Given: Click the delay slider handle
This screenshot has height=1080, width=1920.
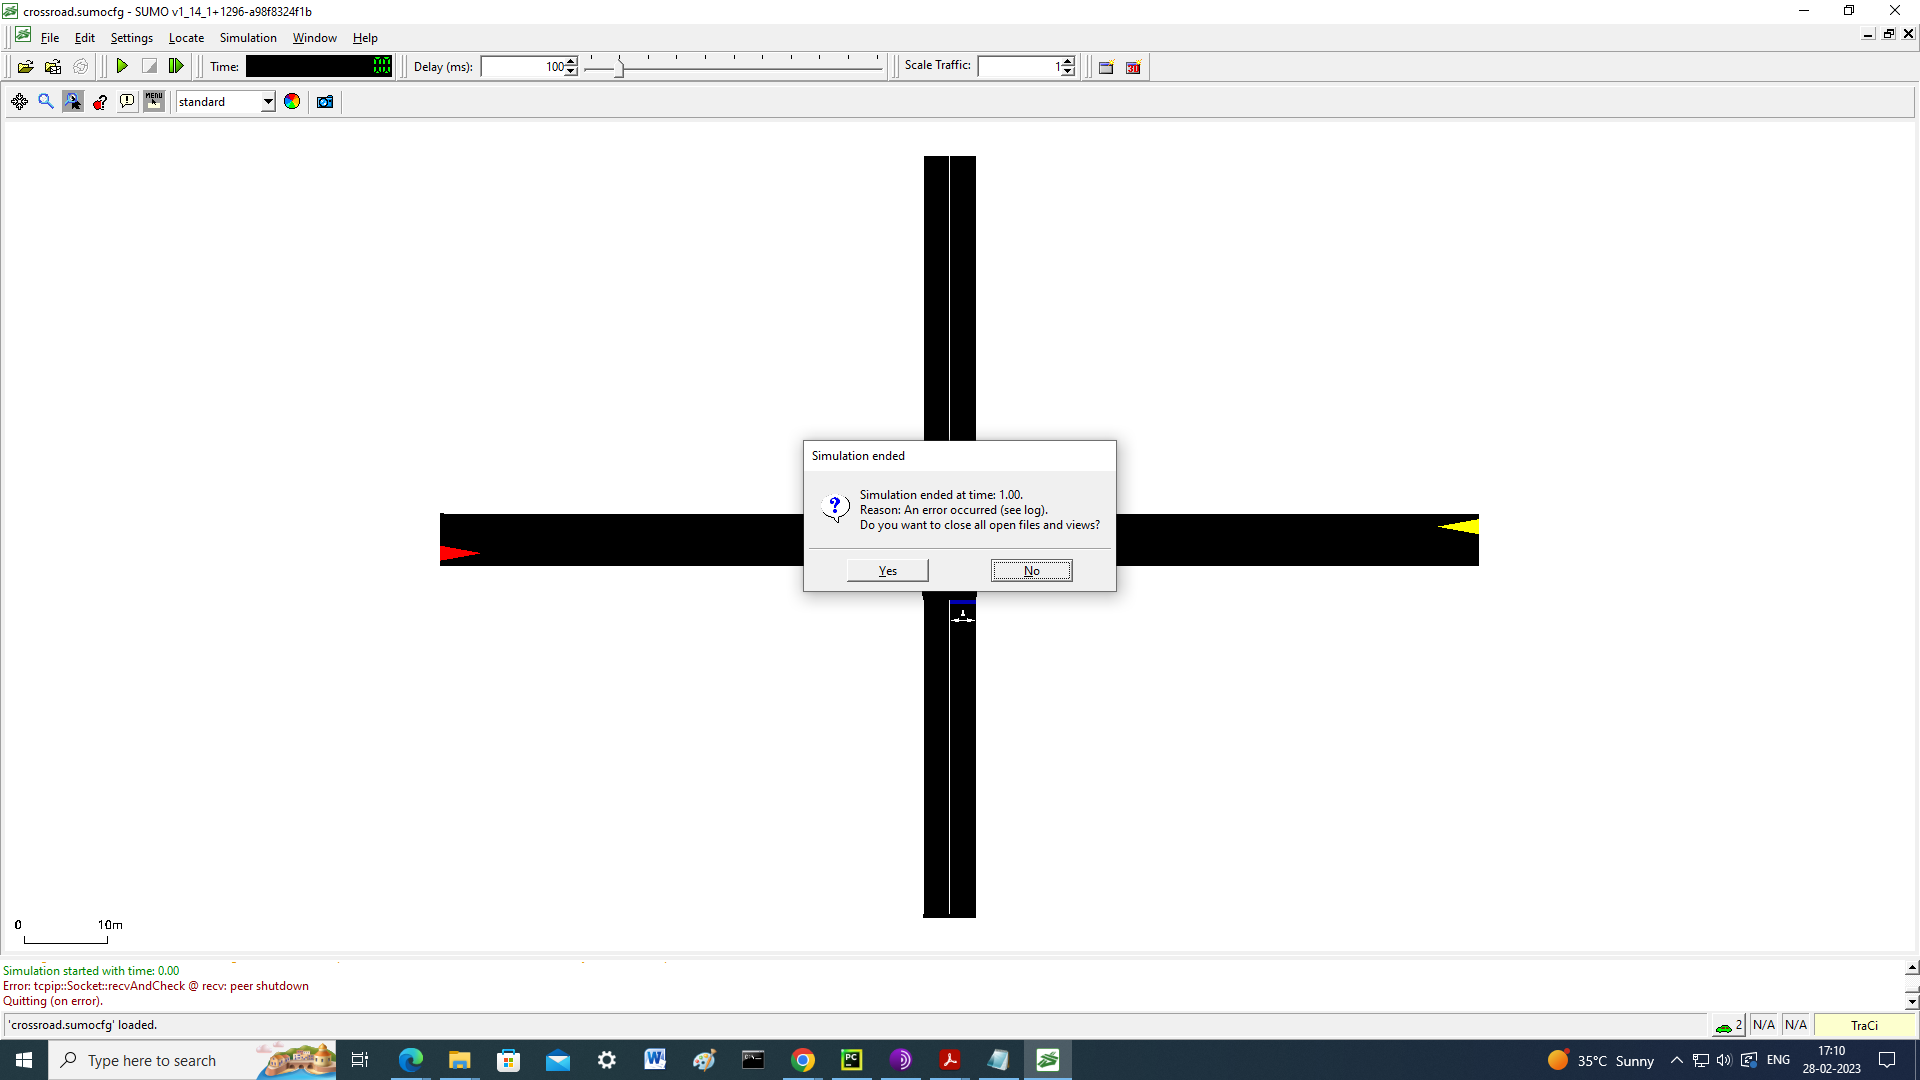Looking at the screenshot, I should pyautogui.click(x=619, y=67).
